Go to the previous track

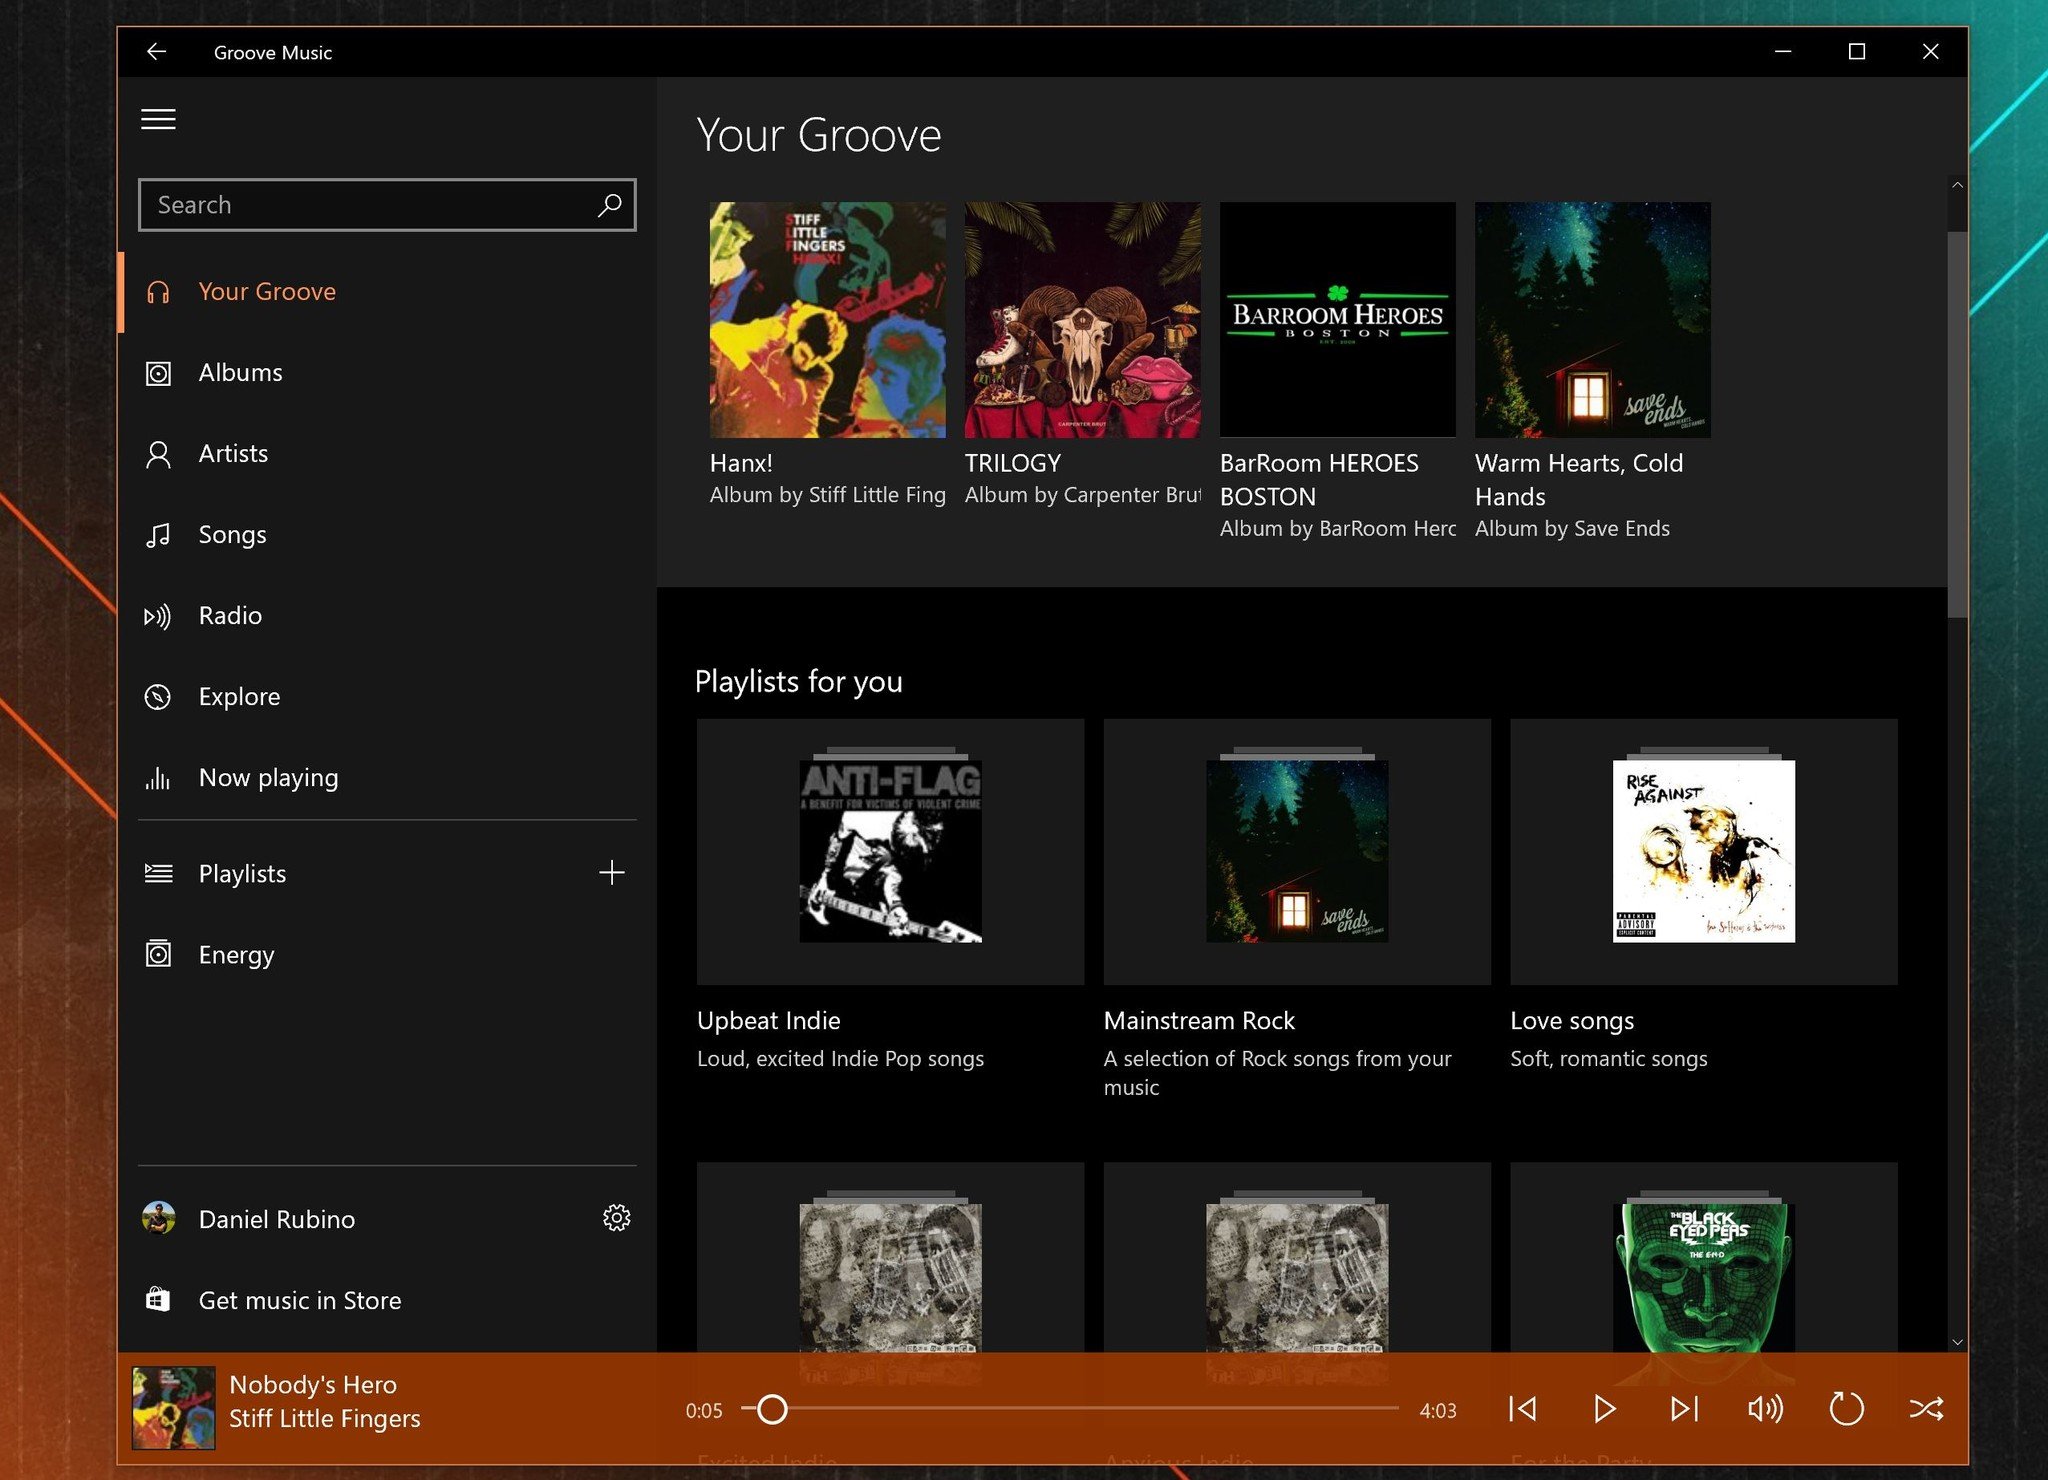click(x=1523, y=1409)
